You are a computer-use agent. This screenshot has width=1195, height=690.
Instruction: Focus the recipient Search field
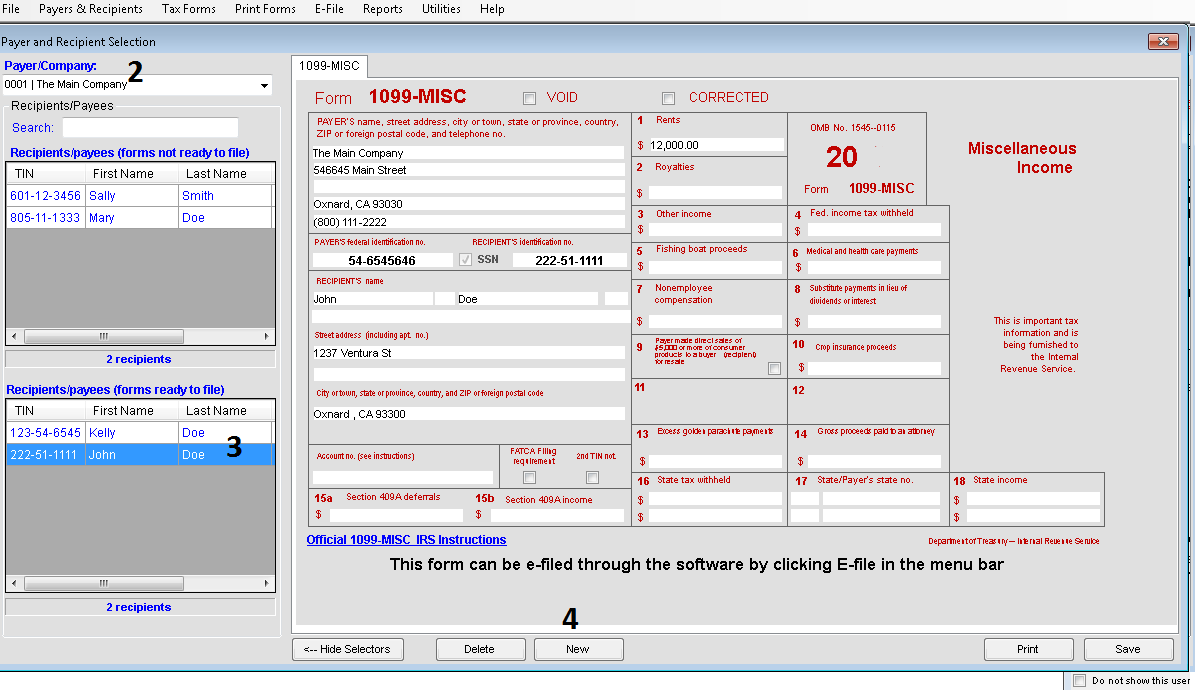point(150,128)
